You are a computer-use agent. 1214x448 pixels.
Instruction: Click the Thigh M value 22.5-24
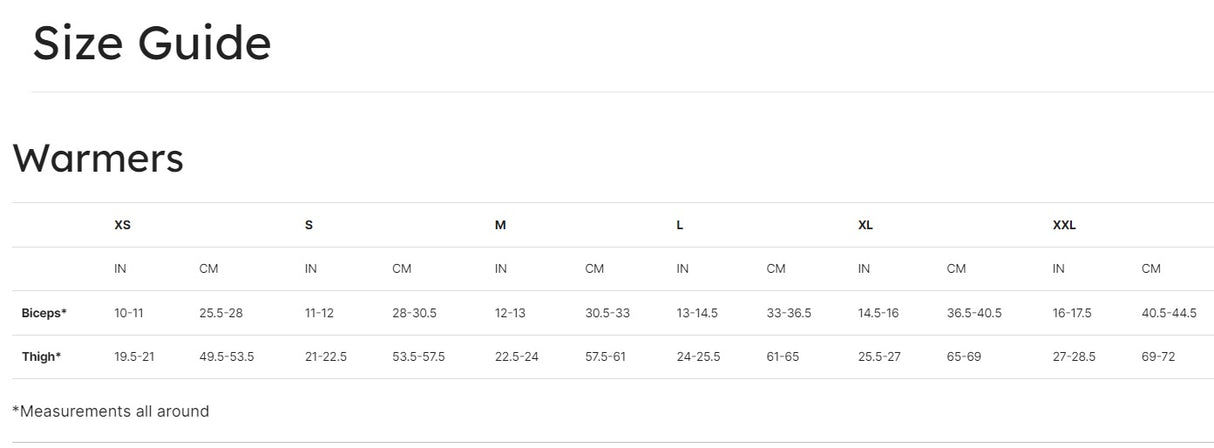(516, 357)
